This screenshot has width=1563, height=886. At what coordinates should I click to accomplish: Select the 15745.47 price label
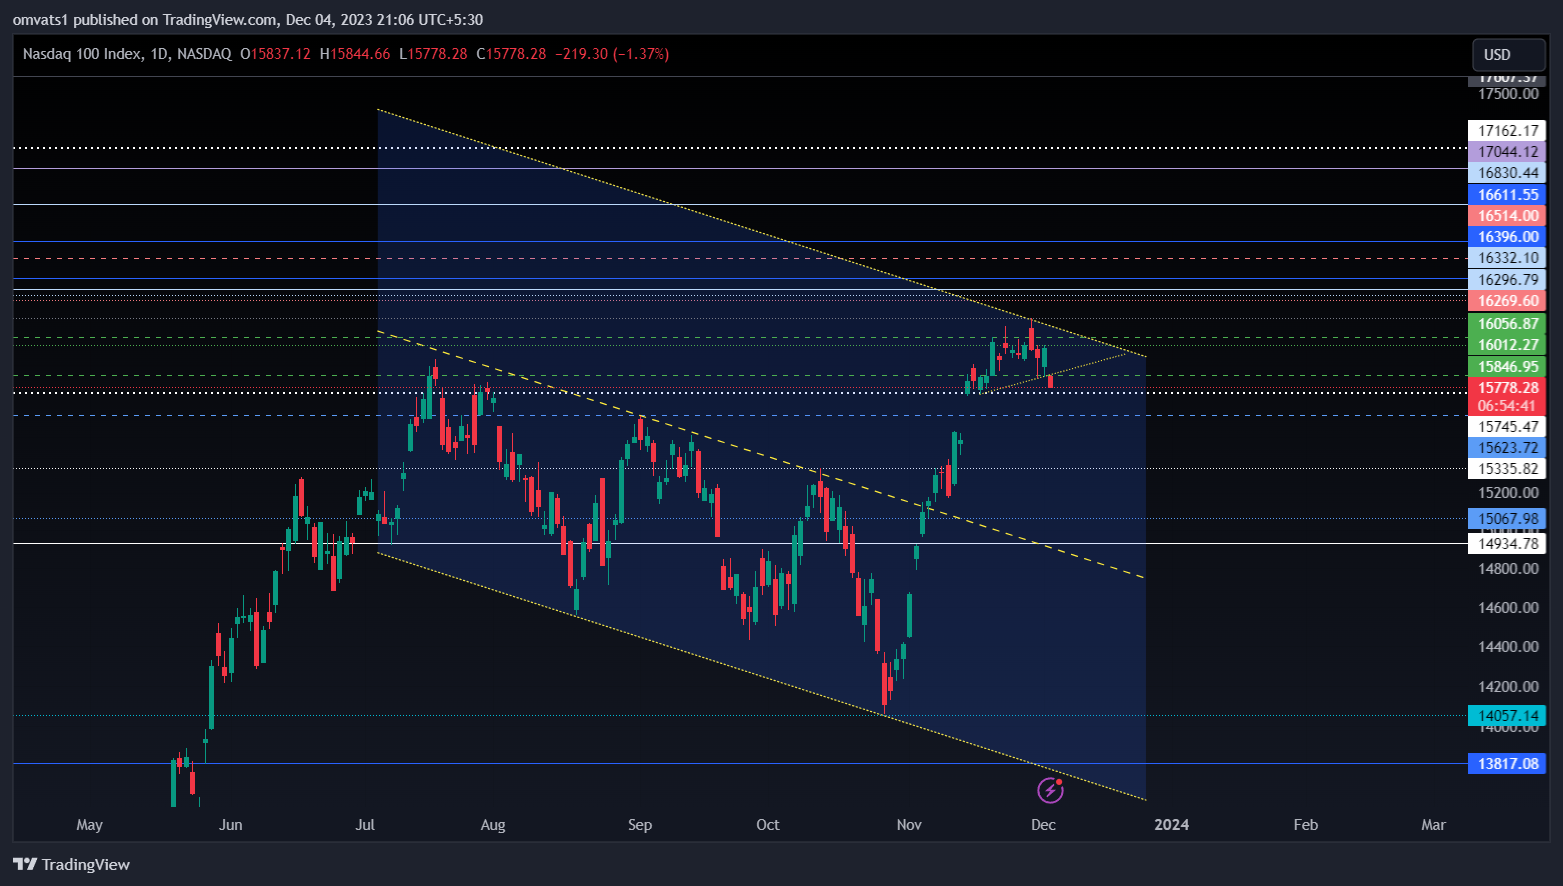point(1507,427)
